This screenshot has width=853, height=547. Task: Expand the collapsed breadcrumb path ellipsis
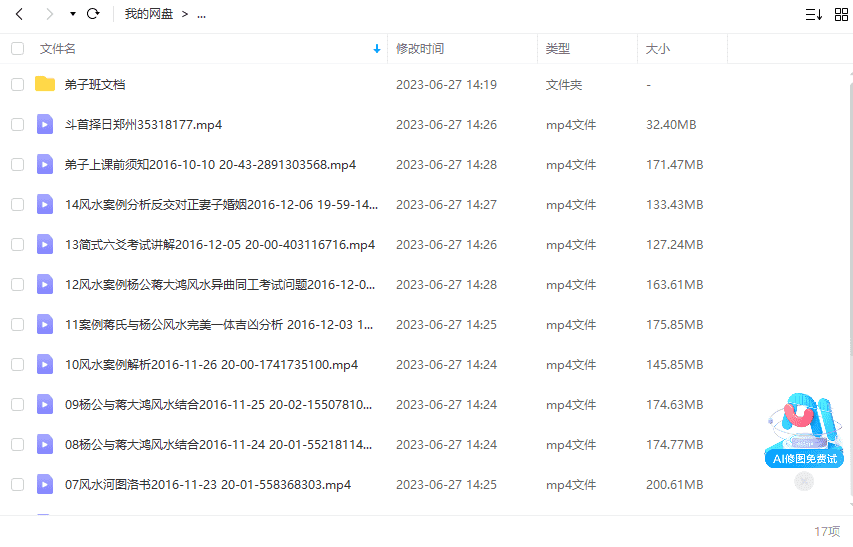point(201,14)
